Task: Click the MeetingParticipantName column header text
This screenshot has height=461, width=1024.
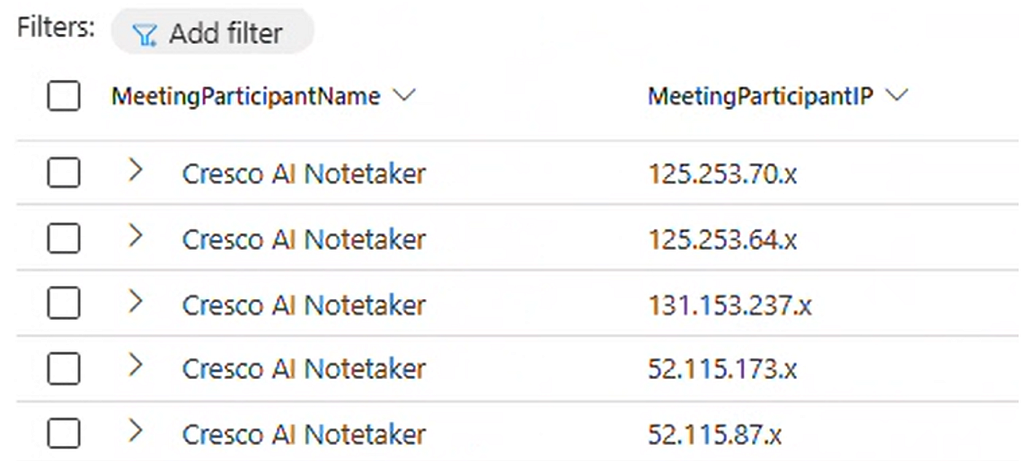Action: [246, 97]
